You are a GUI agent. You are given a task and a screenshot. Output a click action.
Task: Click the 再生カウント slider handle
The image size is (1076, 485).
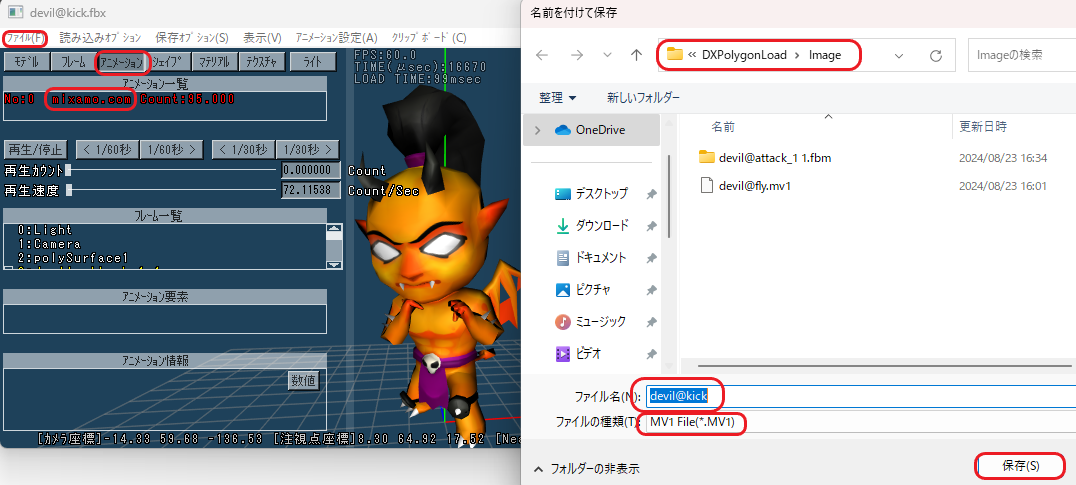click(x=68, y=170)
